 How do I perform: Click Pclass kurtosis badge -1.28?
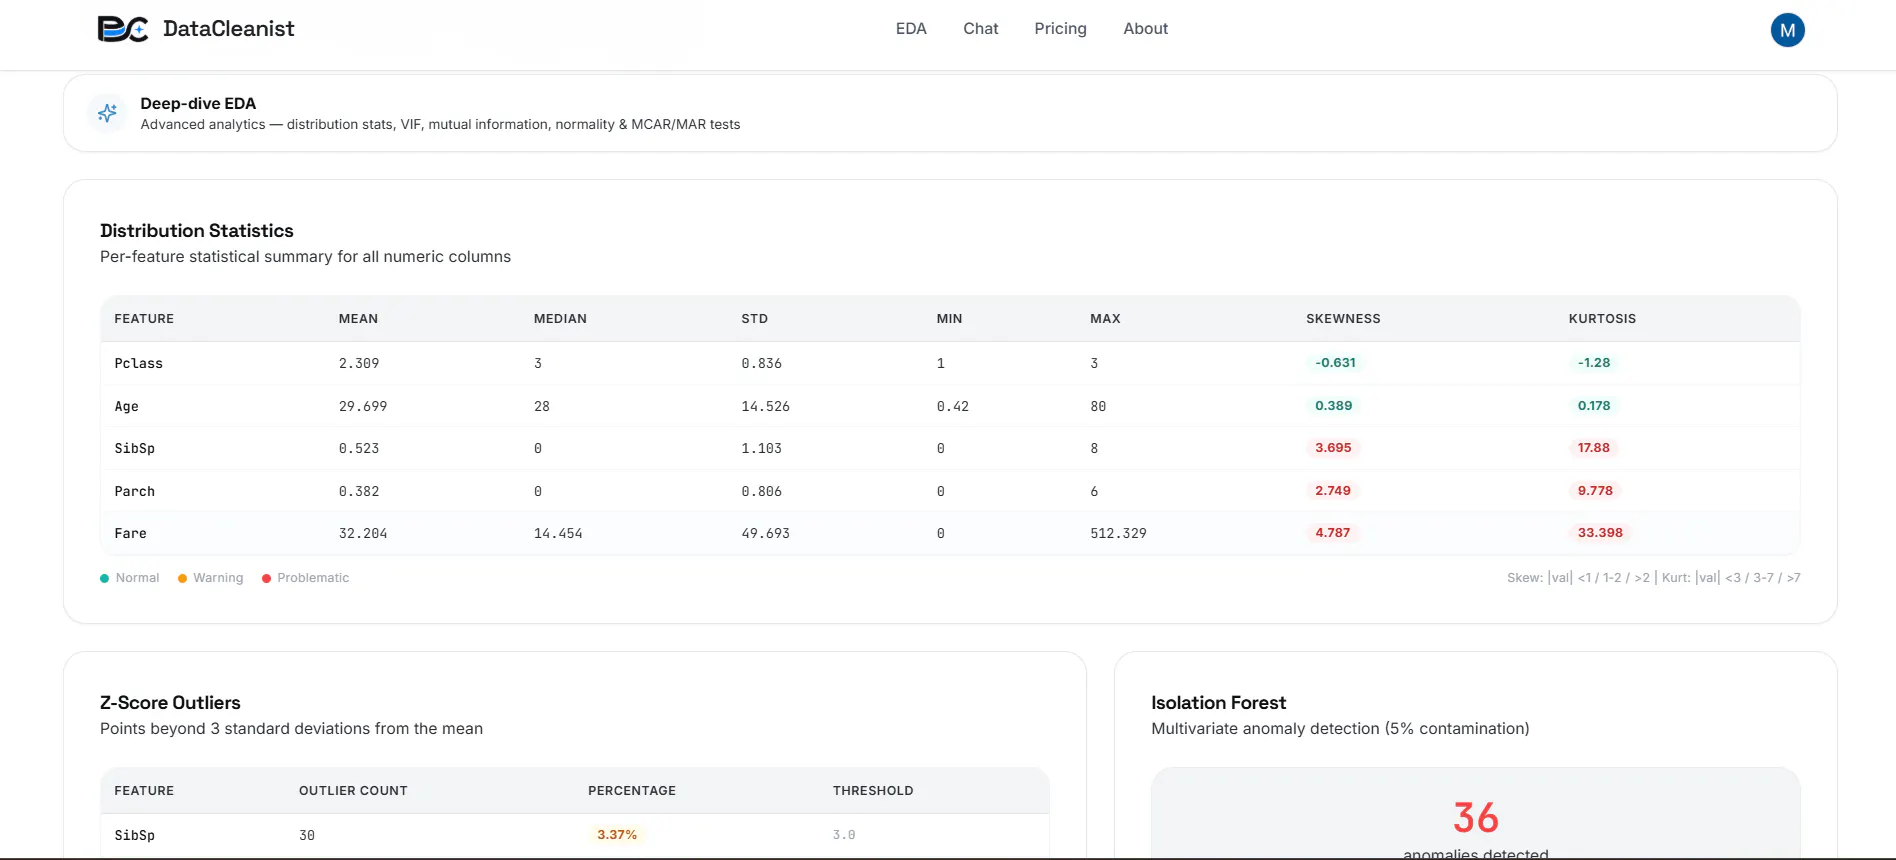coord(1594,363)
